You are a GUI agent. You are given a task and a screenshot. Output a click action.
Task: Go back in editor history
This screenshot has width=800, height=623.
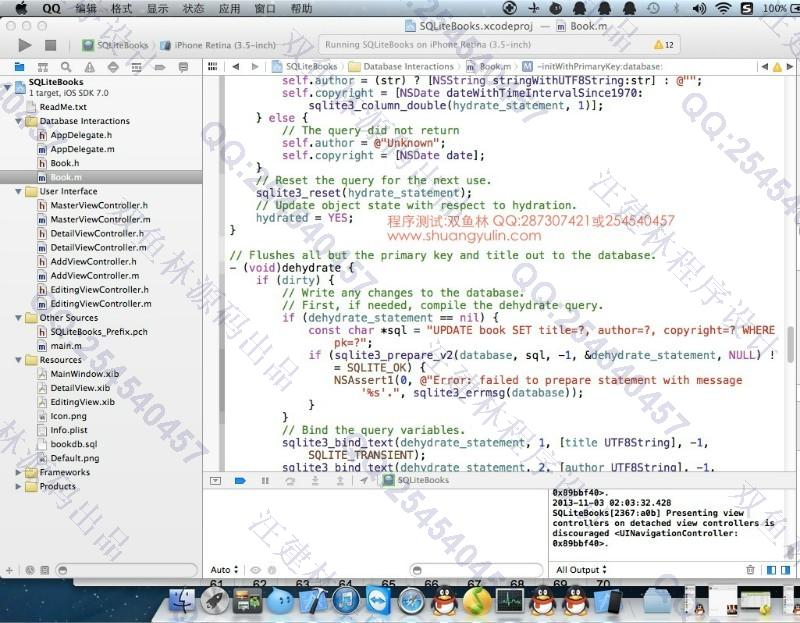pos(236,66)
